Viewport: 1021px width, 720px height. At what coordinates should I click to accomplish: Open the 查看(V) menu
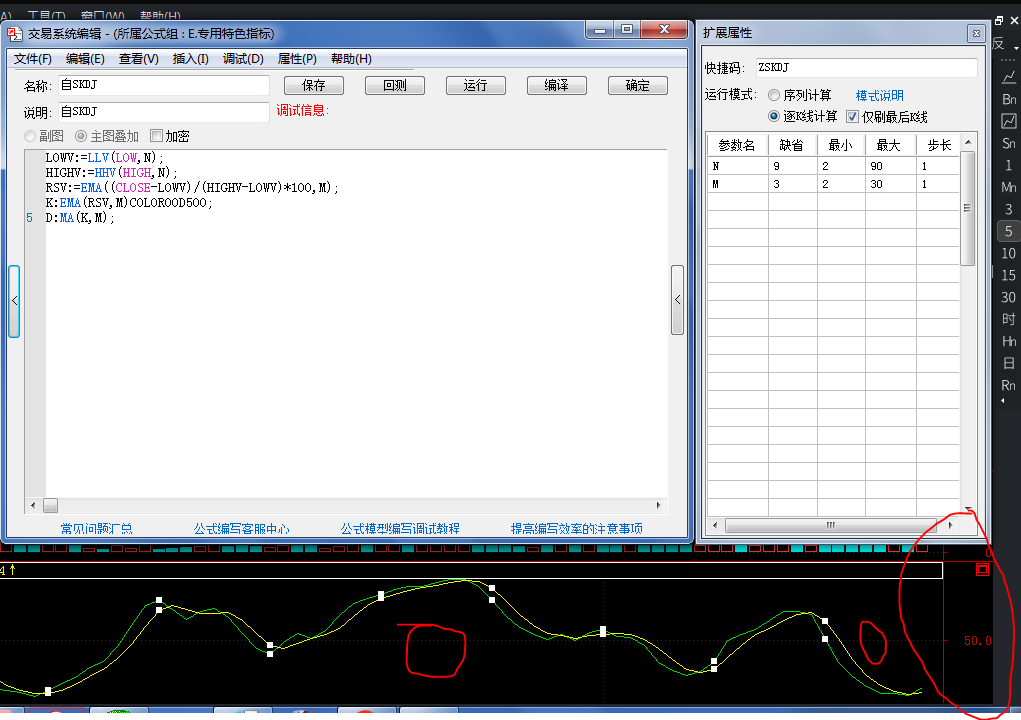coord(139,59)
